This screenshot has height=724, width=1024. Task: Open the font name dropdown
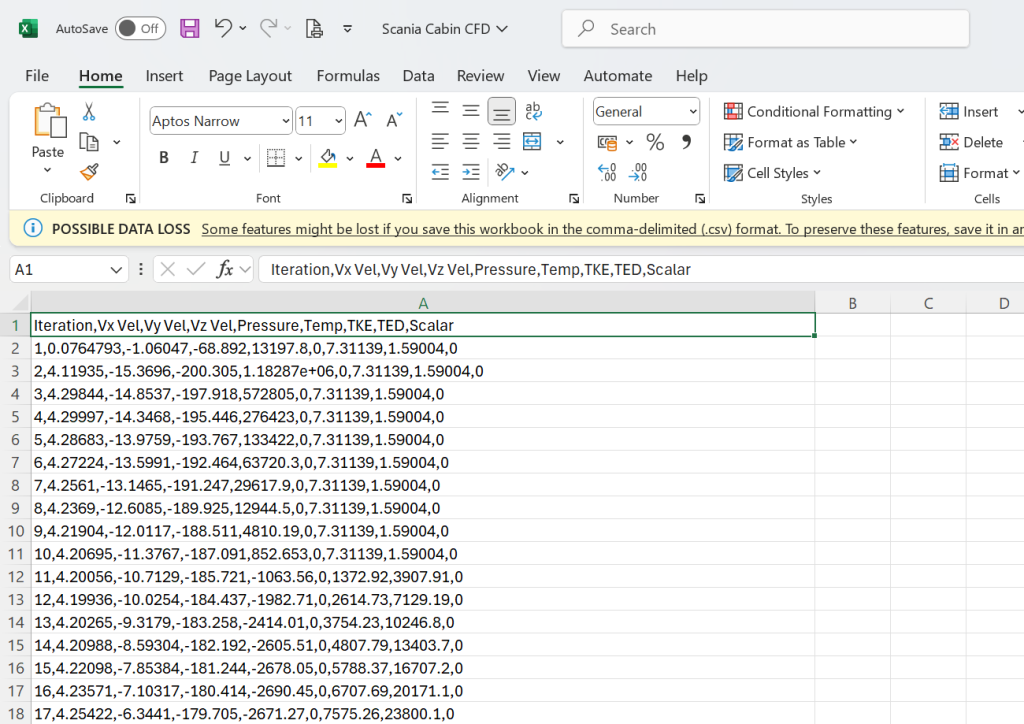[x=283, y=121]
